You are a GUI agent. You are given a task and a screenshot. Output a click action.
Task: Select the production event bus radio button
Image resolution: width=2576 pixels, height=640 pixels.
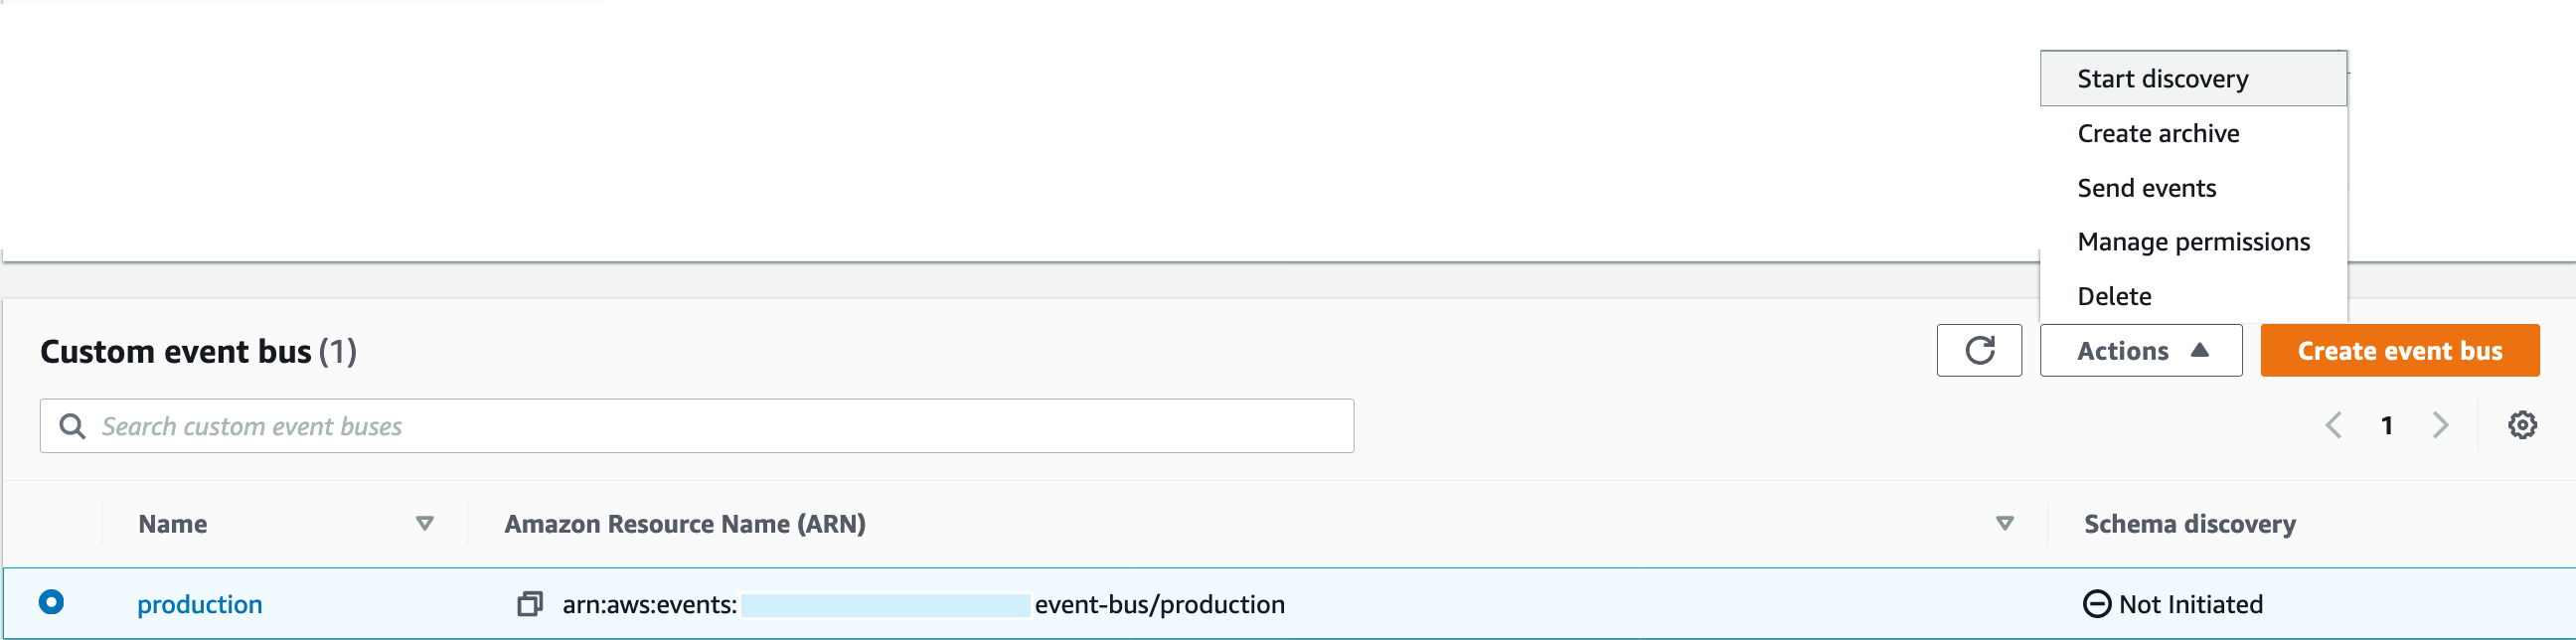[51, 603]
